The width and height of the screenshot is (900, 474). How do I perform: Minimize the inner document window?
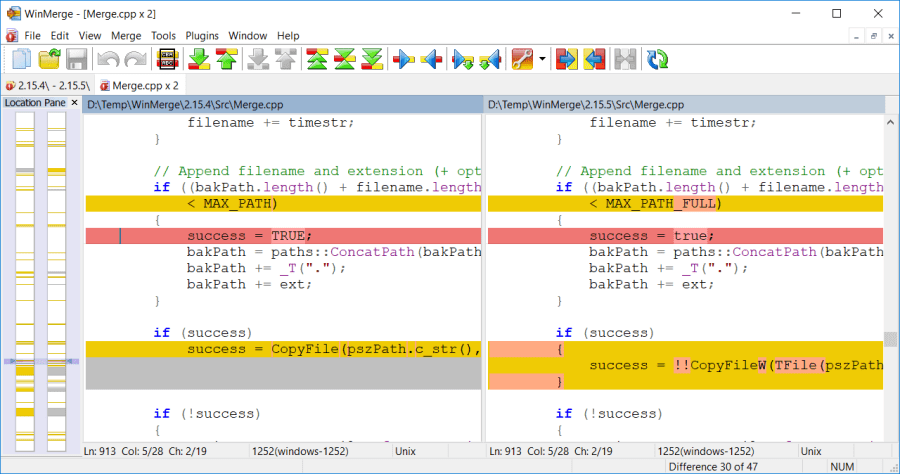point(856,36)
